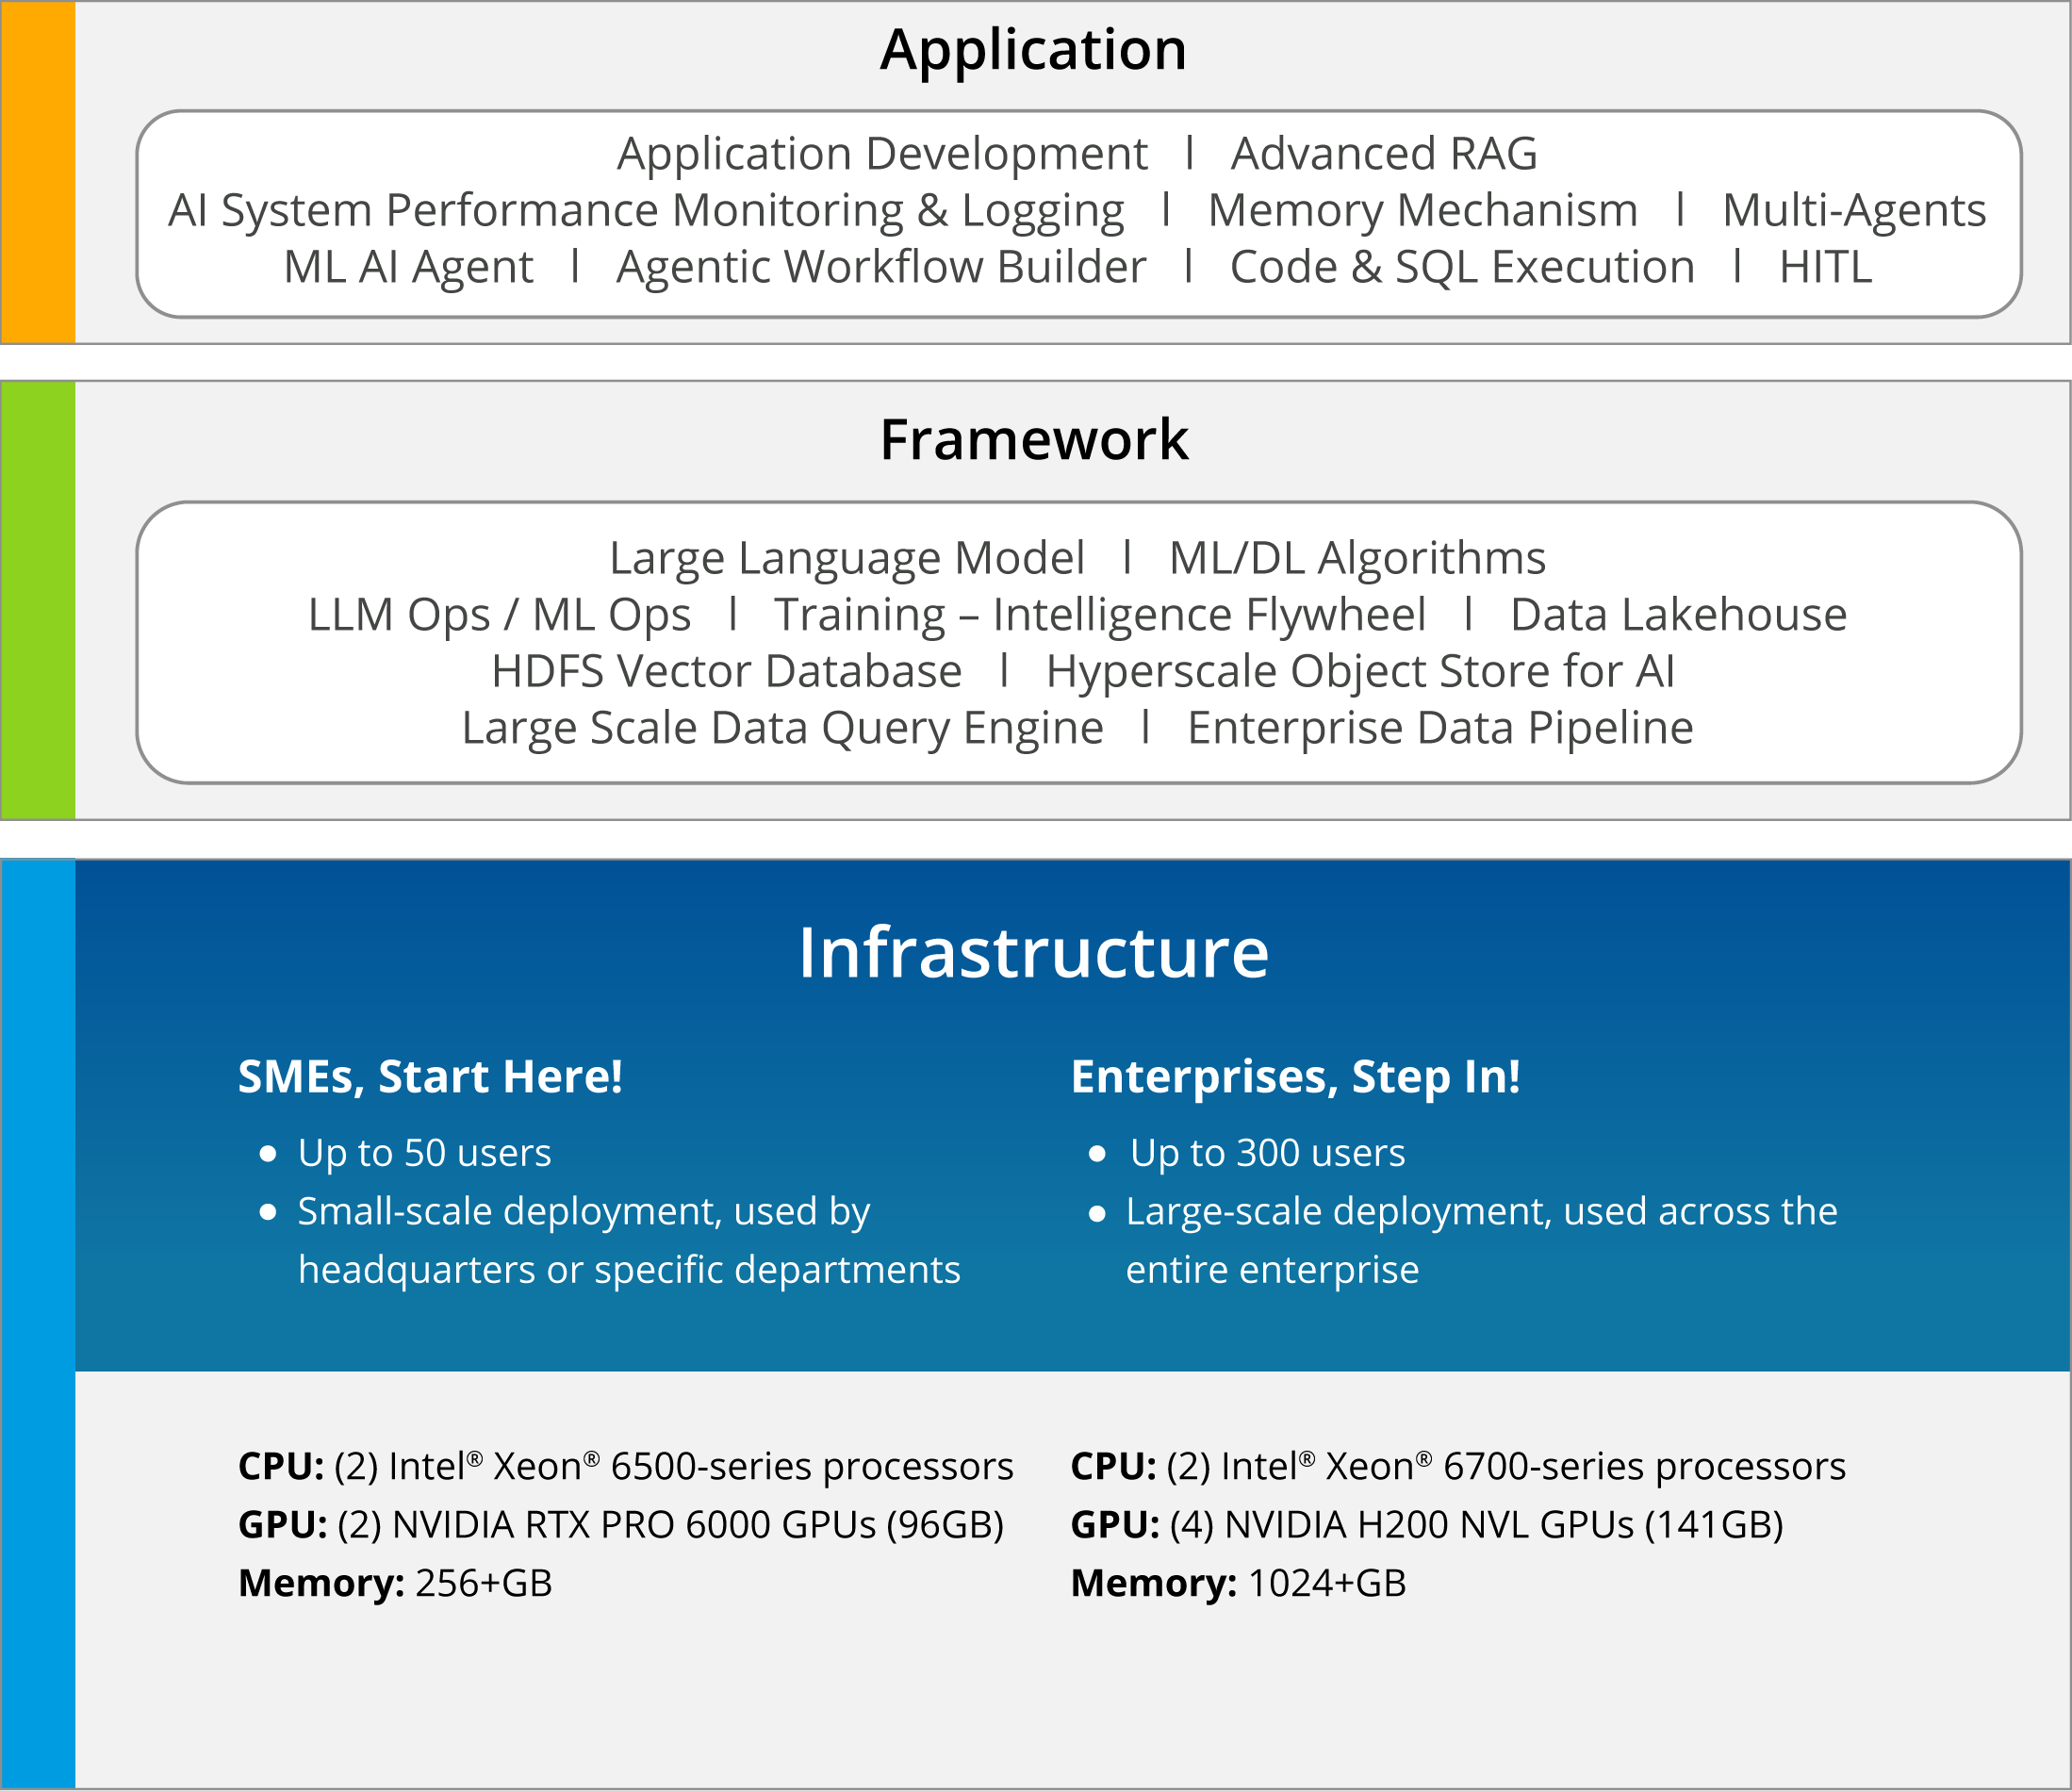Click Hyperscale Object Store for AI

[1360, 673]
